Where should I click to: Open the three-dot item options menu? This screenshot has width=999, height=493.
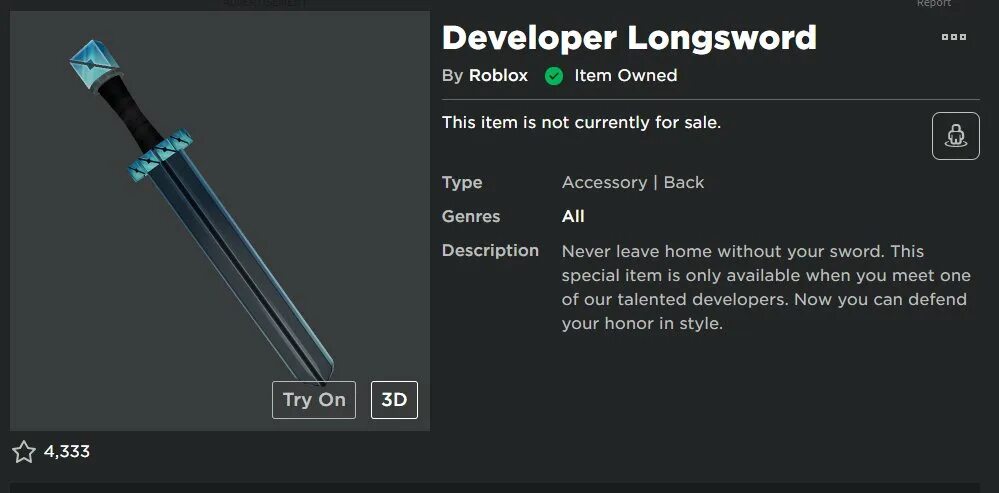[x=954, y=37]
